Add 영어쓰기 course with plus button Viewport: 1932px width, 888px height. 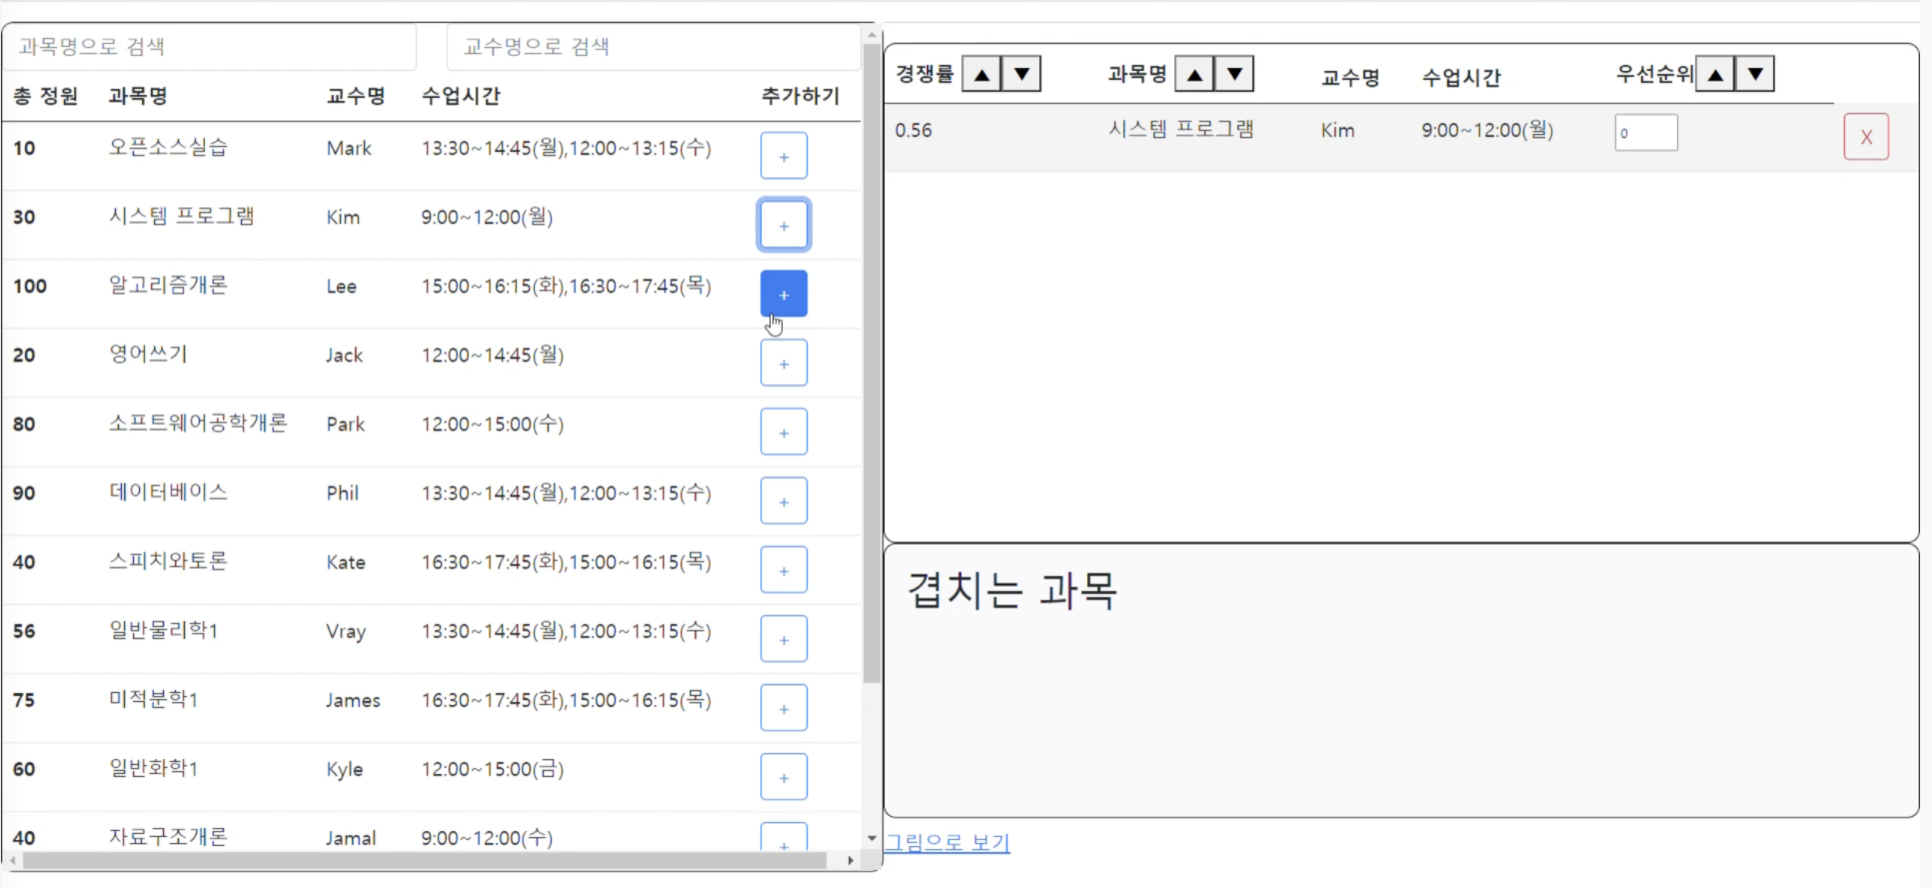coord(783,363)
